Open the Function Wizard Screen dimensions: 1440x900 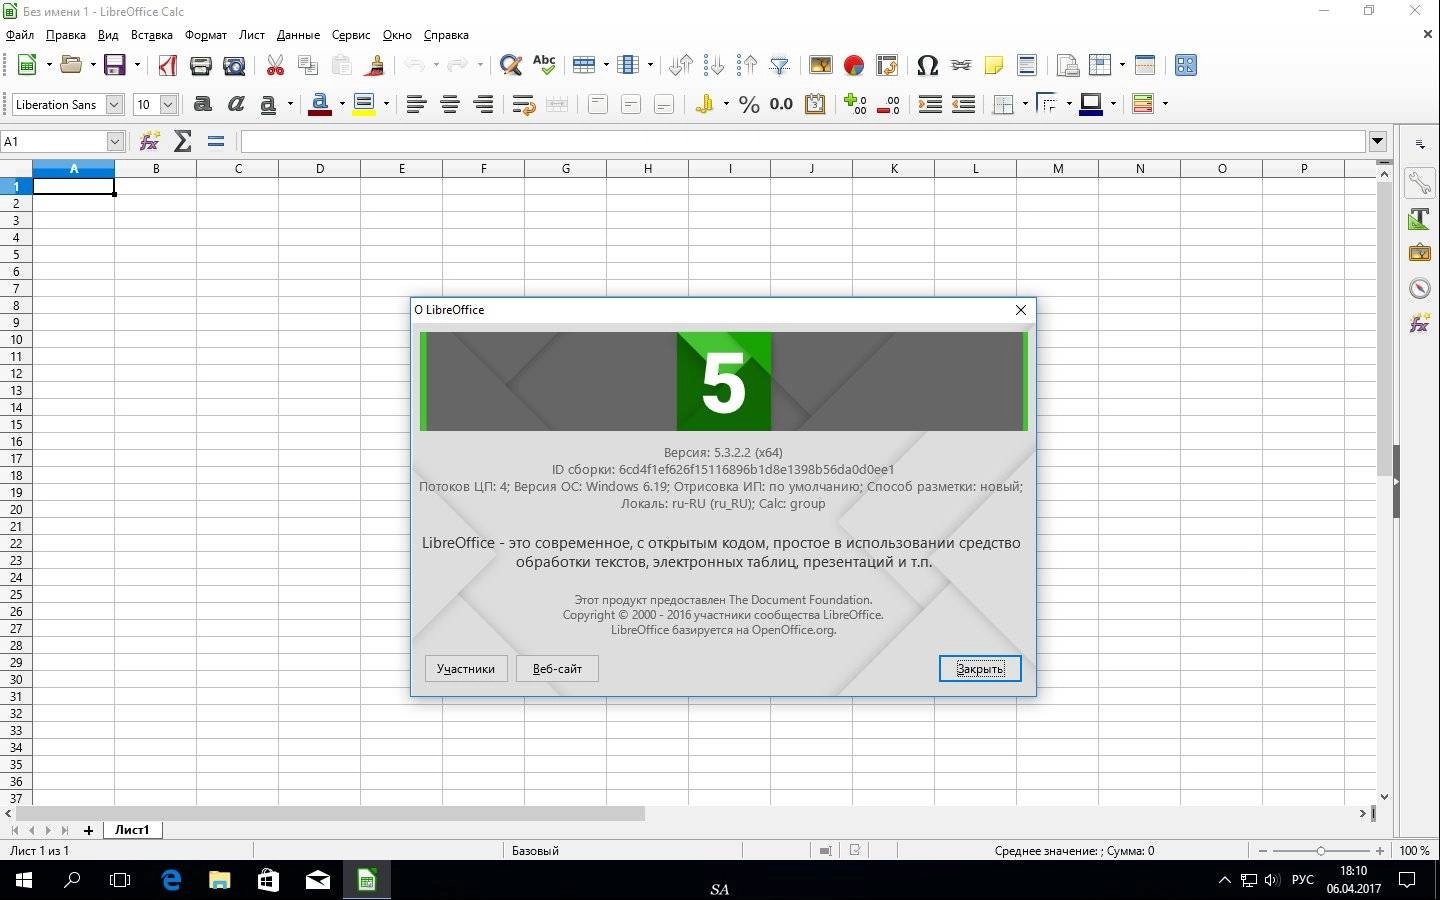[x=150, y=141]
